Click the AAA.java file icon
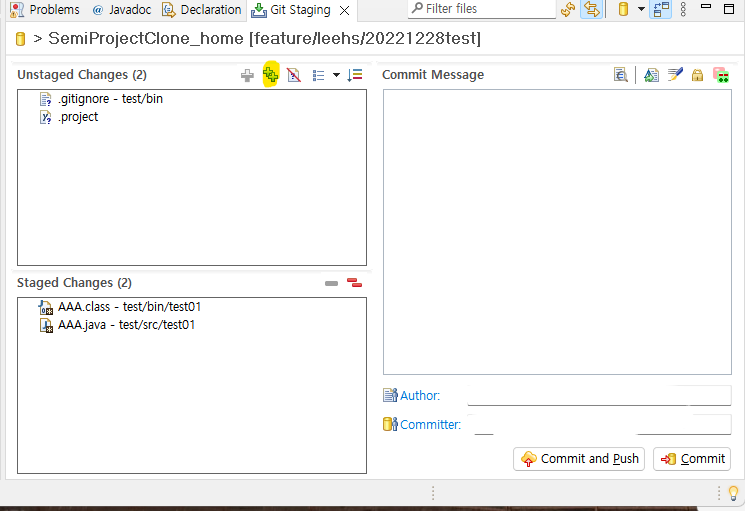The width and height of the screenshot is (745, 511). pos(46,326)
